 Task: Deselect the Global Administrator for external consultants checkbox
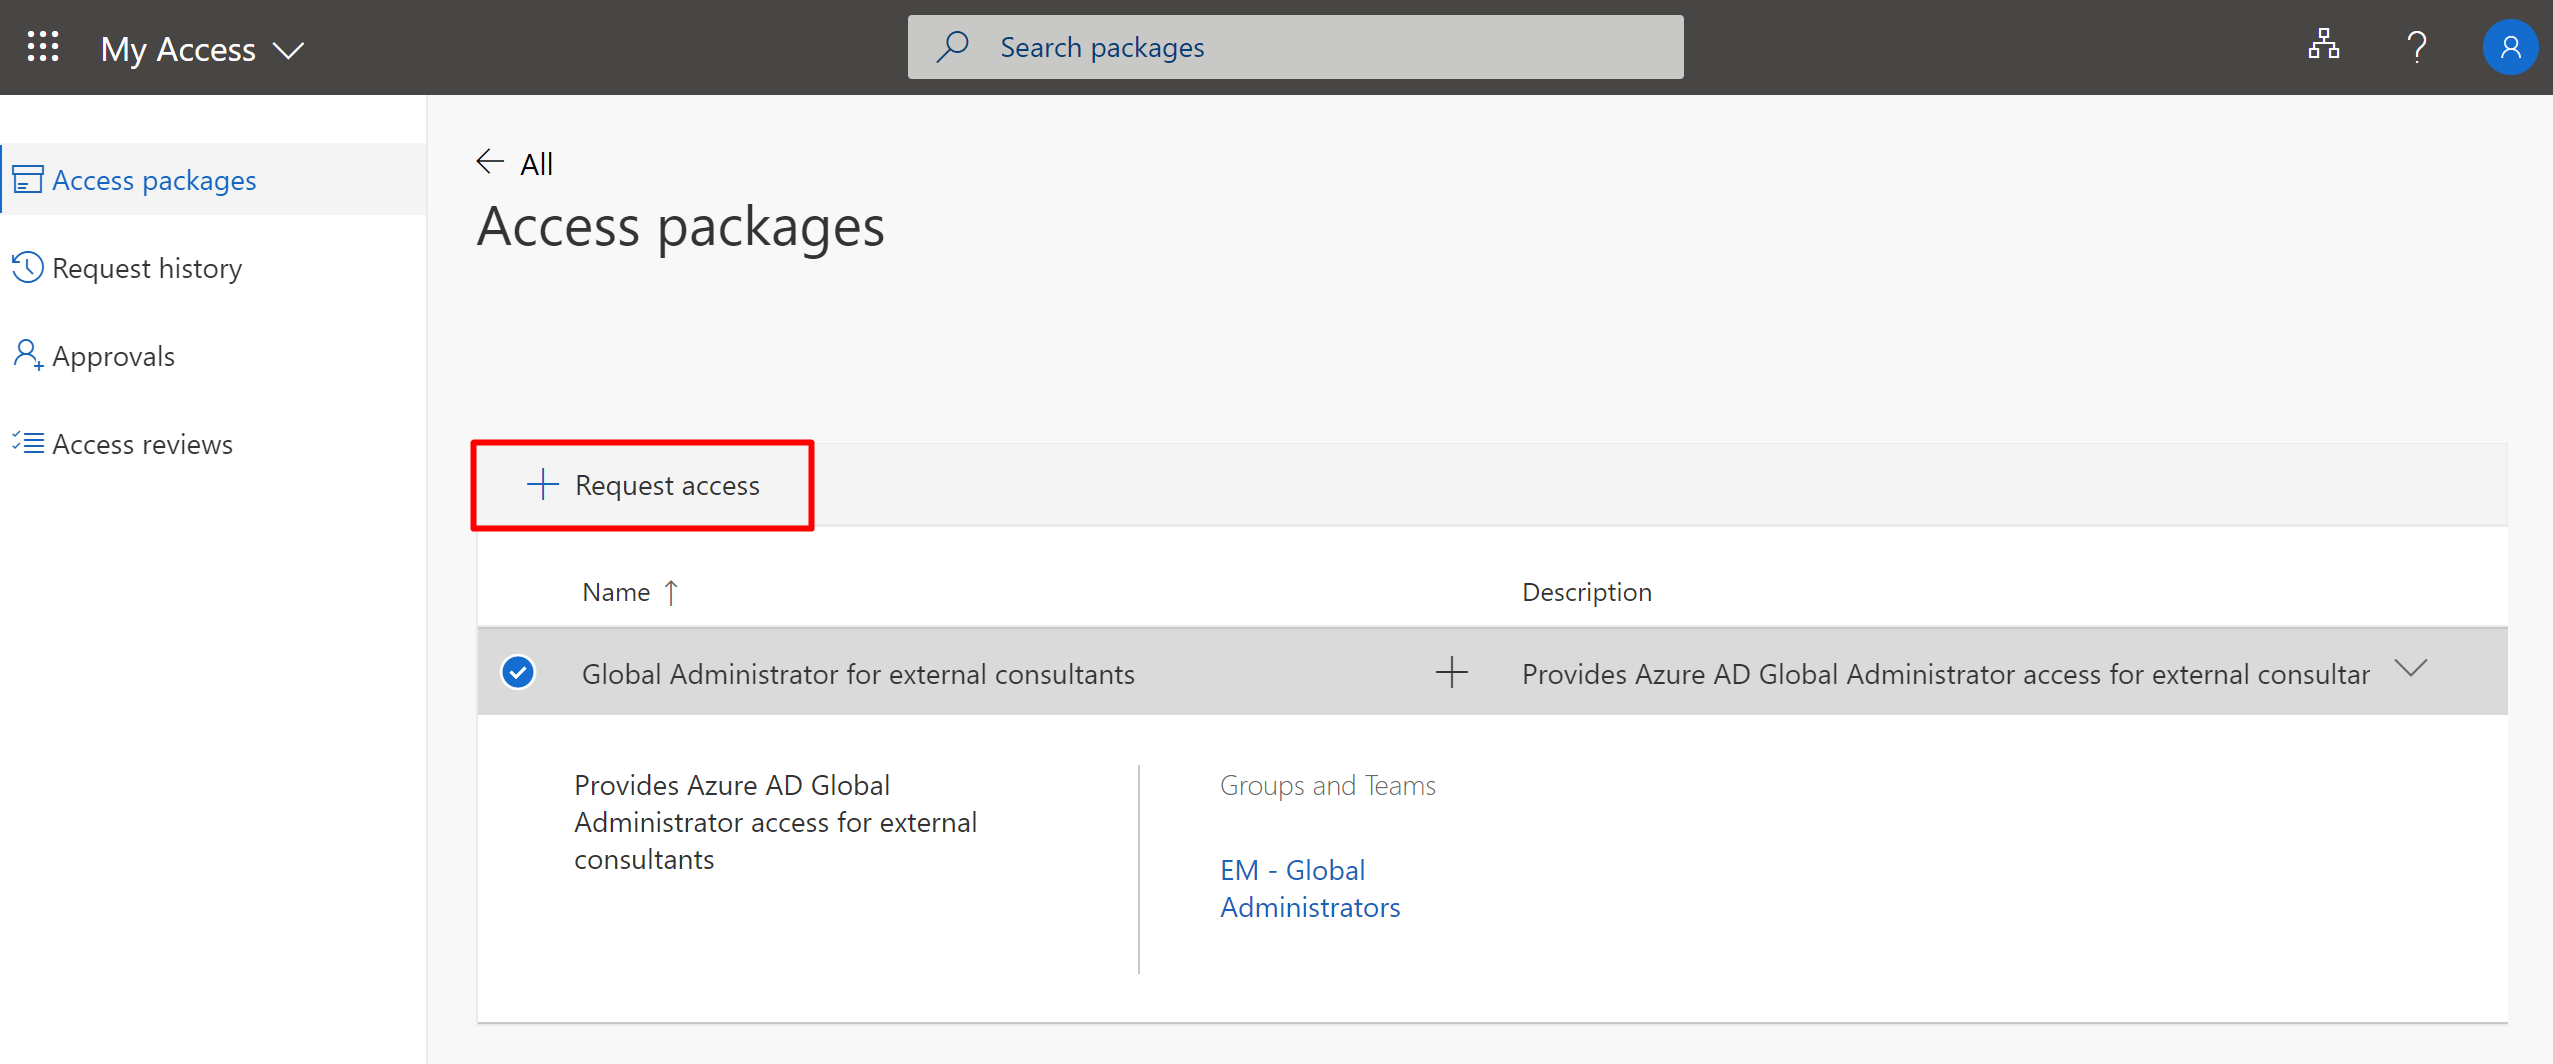(517, 671)
